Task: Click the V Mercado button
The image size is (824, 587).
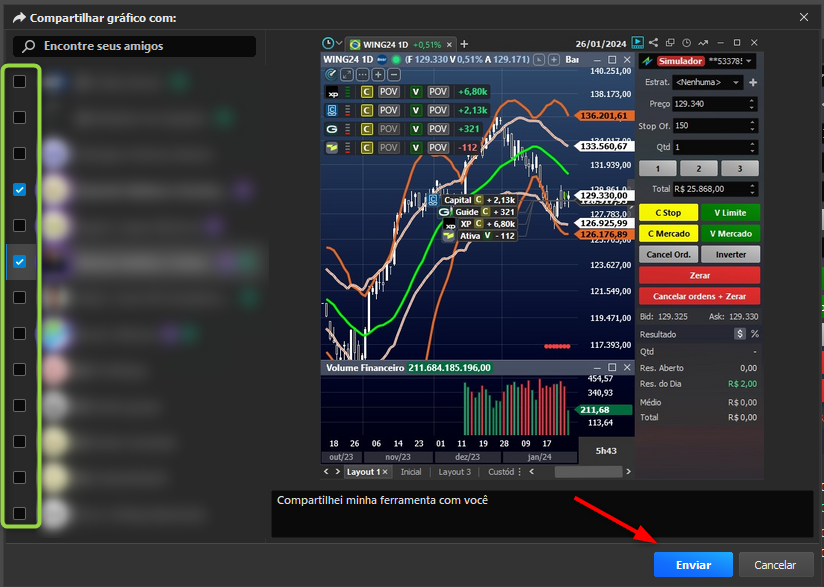Action: tap(730, 233)
